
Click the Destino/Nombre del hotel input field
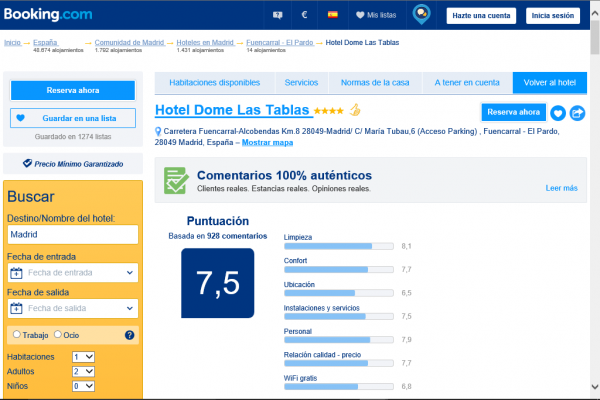pos(73,234)
